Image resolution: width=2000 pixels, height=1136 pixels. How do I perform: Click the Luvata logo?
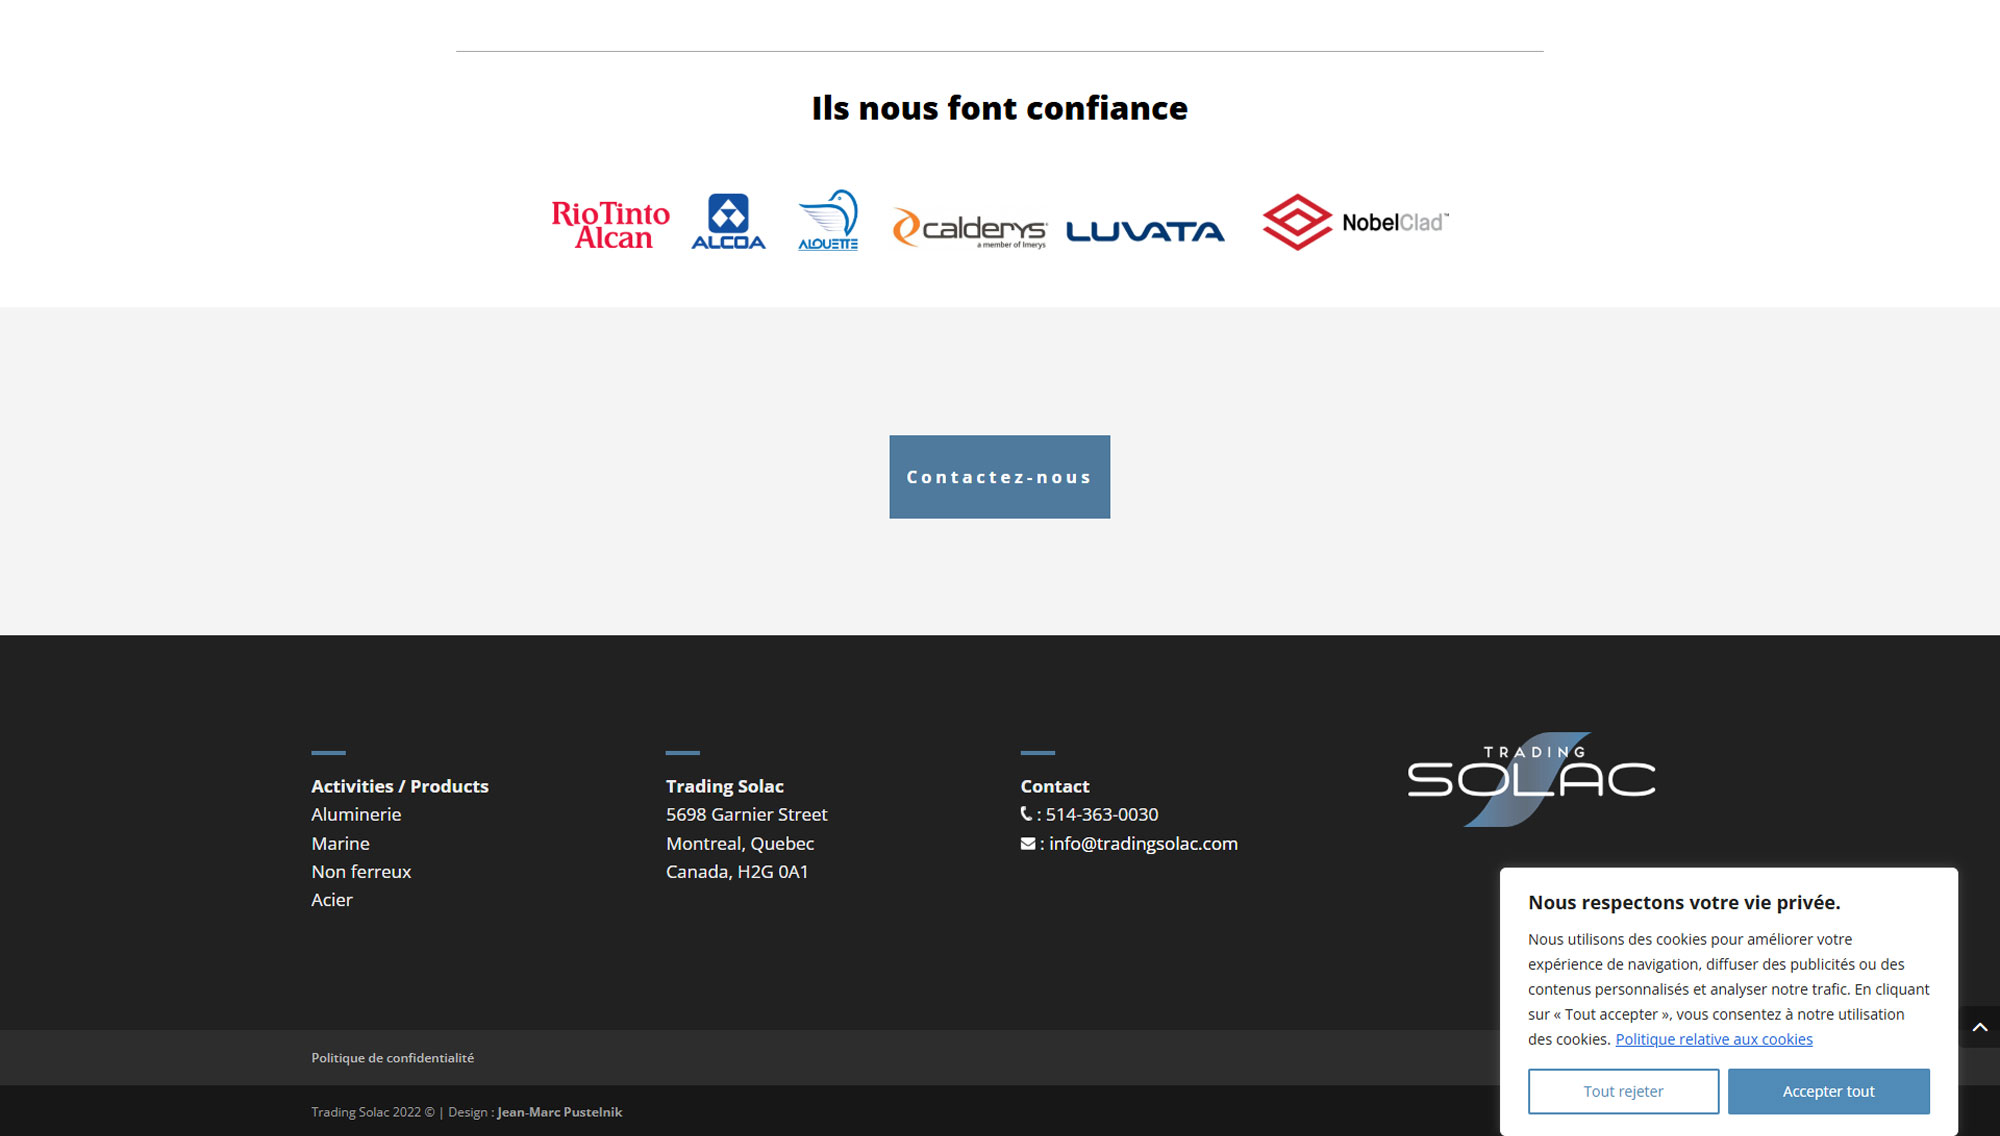click(x=1145, y=231)
